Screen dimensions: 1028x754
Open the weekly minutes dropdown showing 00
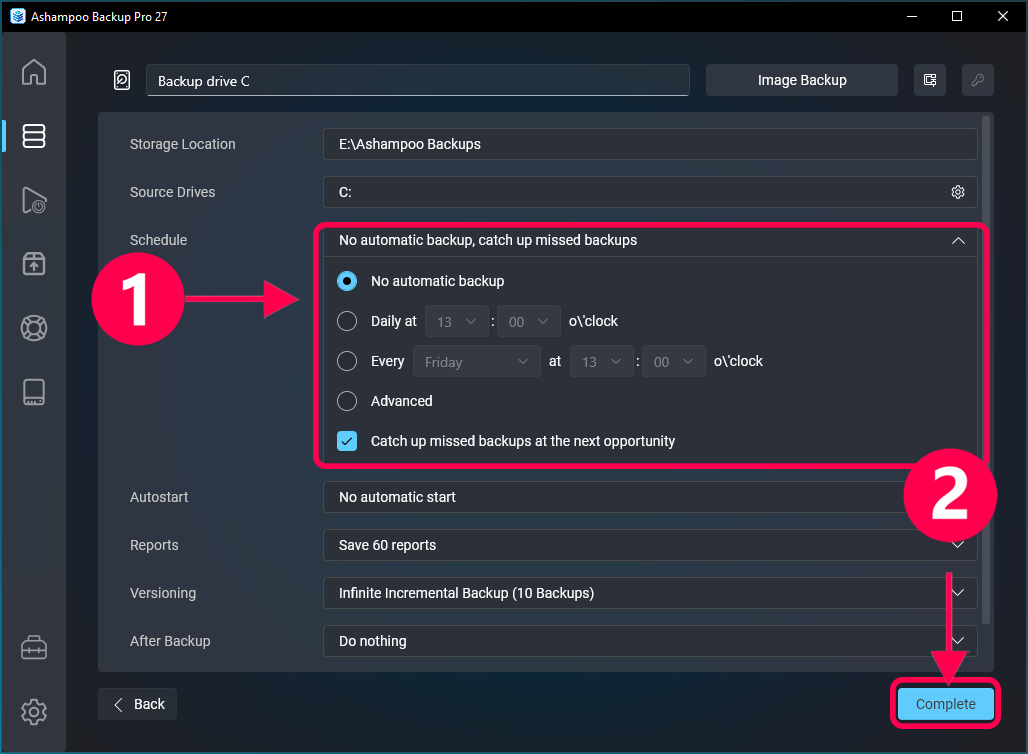tap(673, 362)
